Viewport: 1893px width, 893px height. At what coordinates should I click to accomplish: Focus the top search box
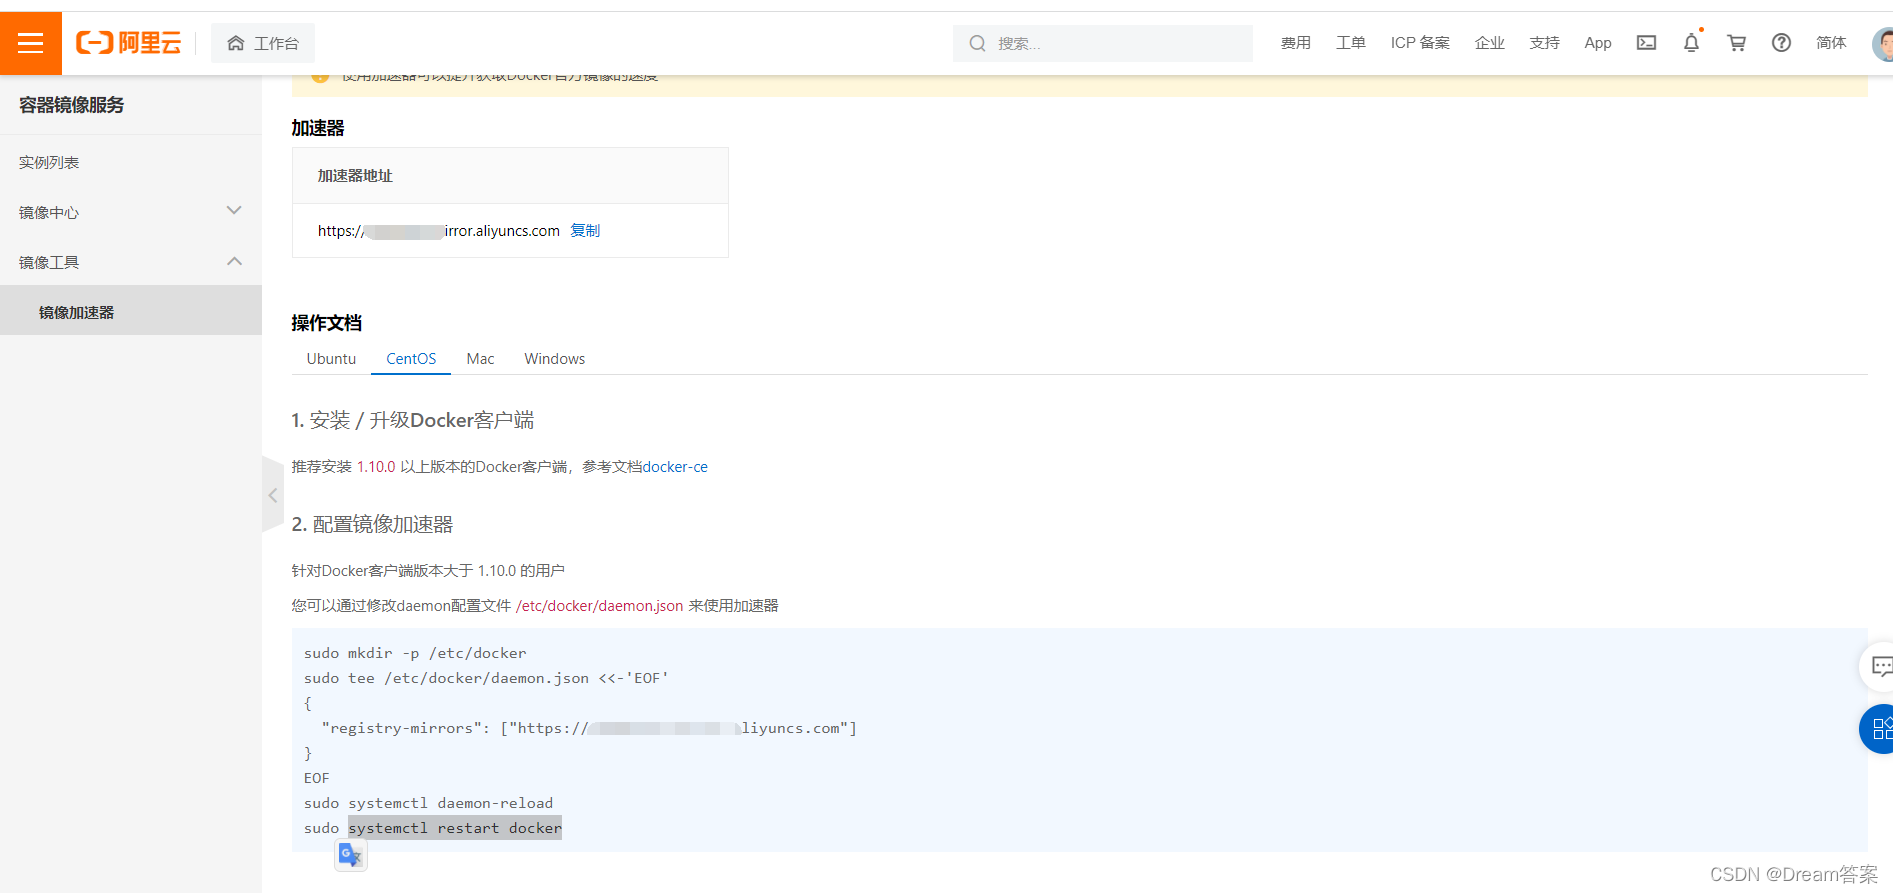click(1103, 43)
